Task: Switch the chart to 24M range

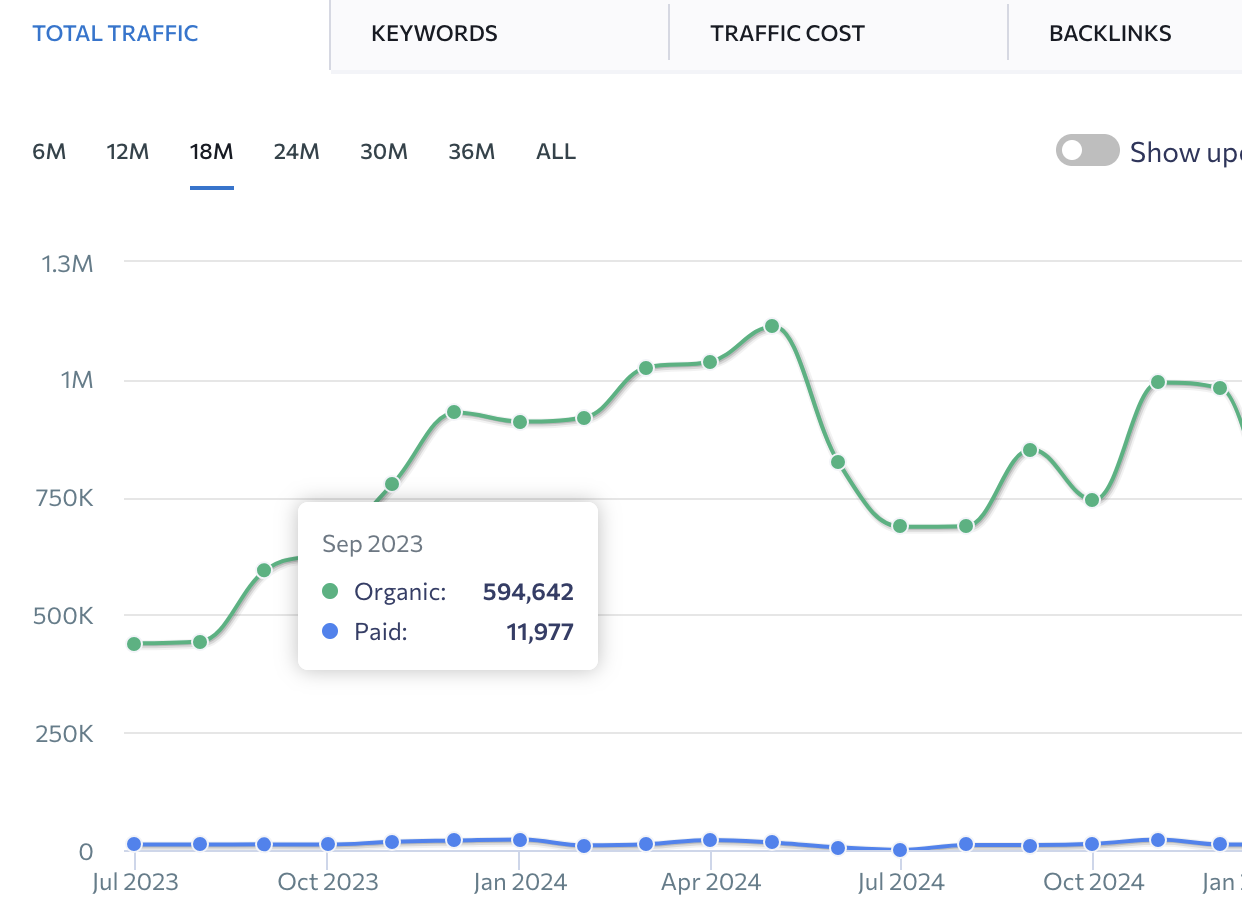Action: point(296,152)
